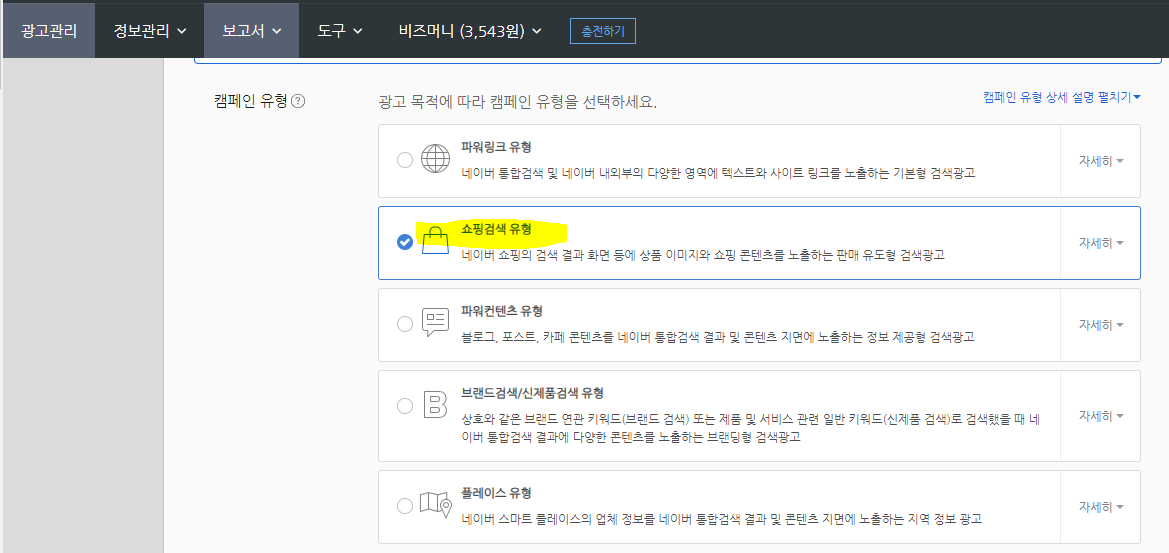Select the 플레이스 유형 radio button
Image resolution: width=1169 pixels, height=553 pixels.
tap(405, 506)
